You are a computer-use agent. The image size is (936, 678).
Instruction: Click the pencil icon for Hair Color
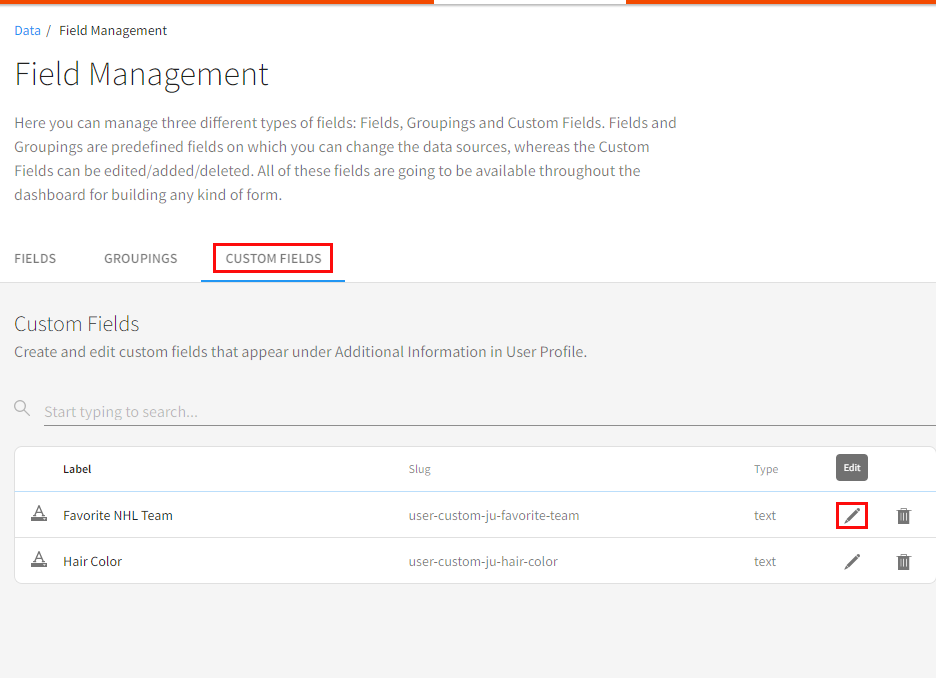click(852, 562)
